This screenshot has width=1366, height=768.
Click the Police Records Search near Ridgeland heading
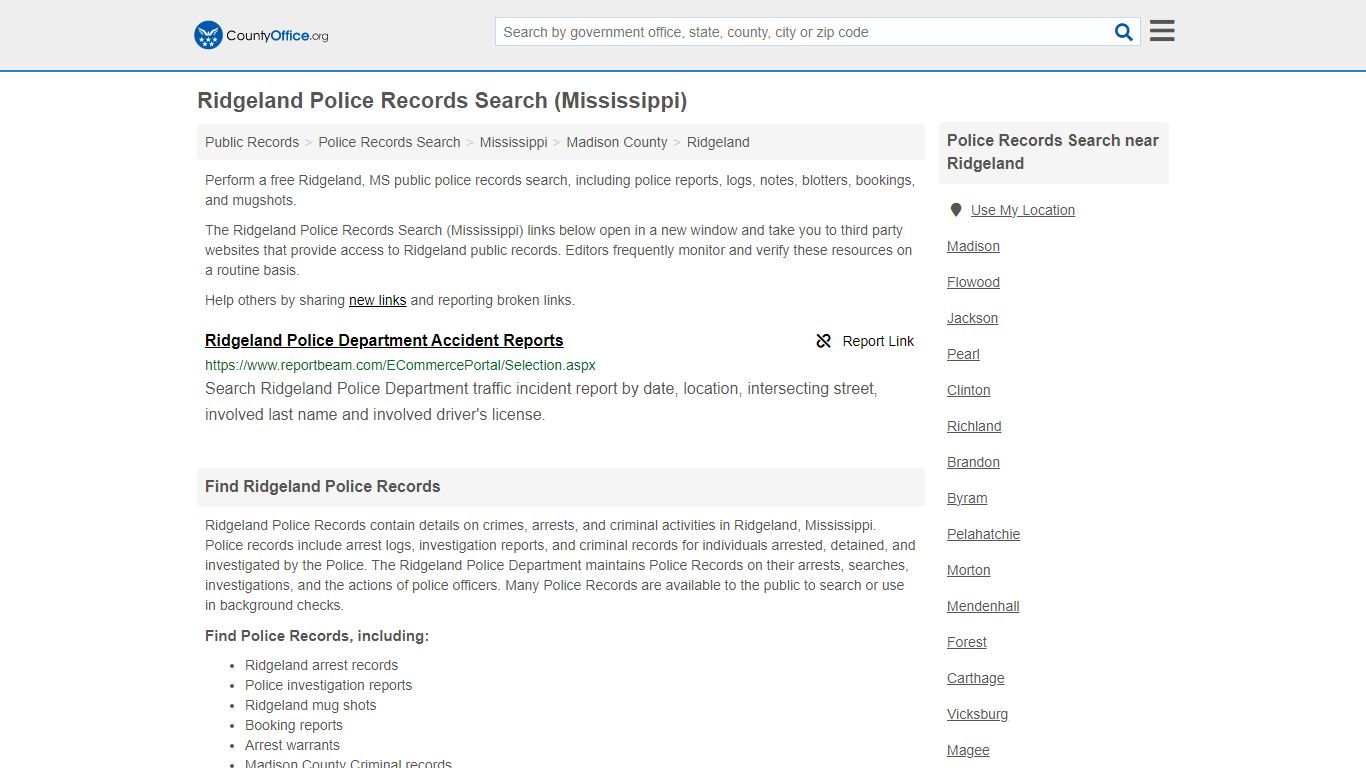coord(1053,152)
